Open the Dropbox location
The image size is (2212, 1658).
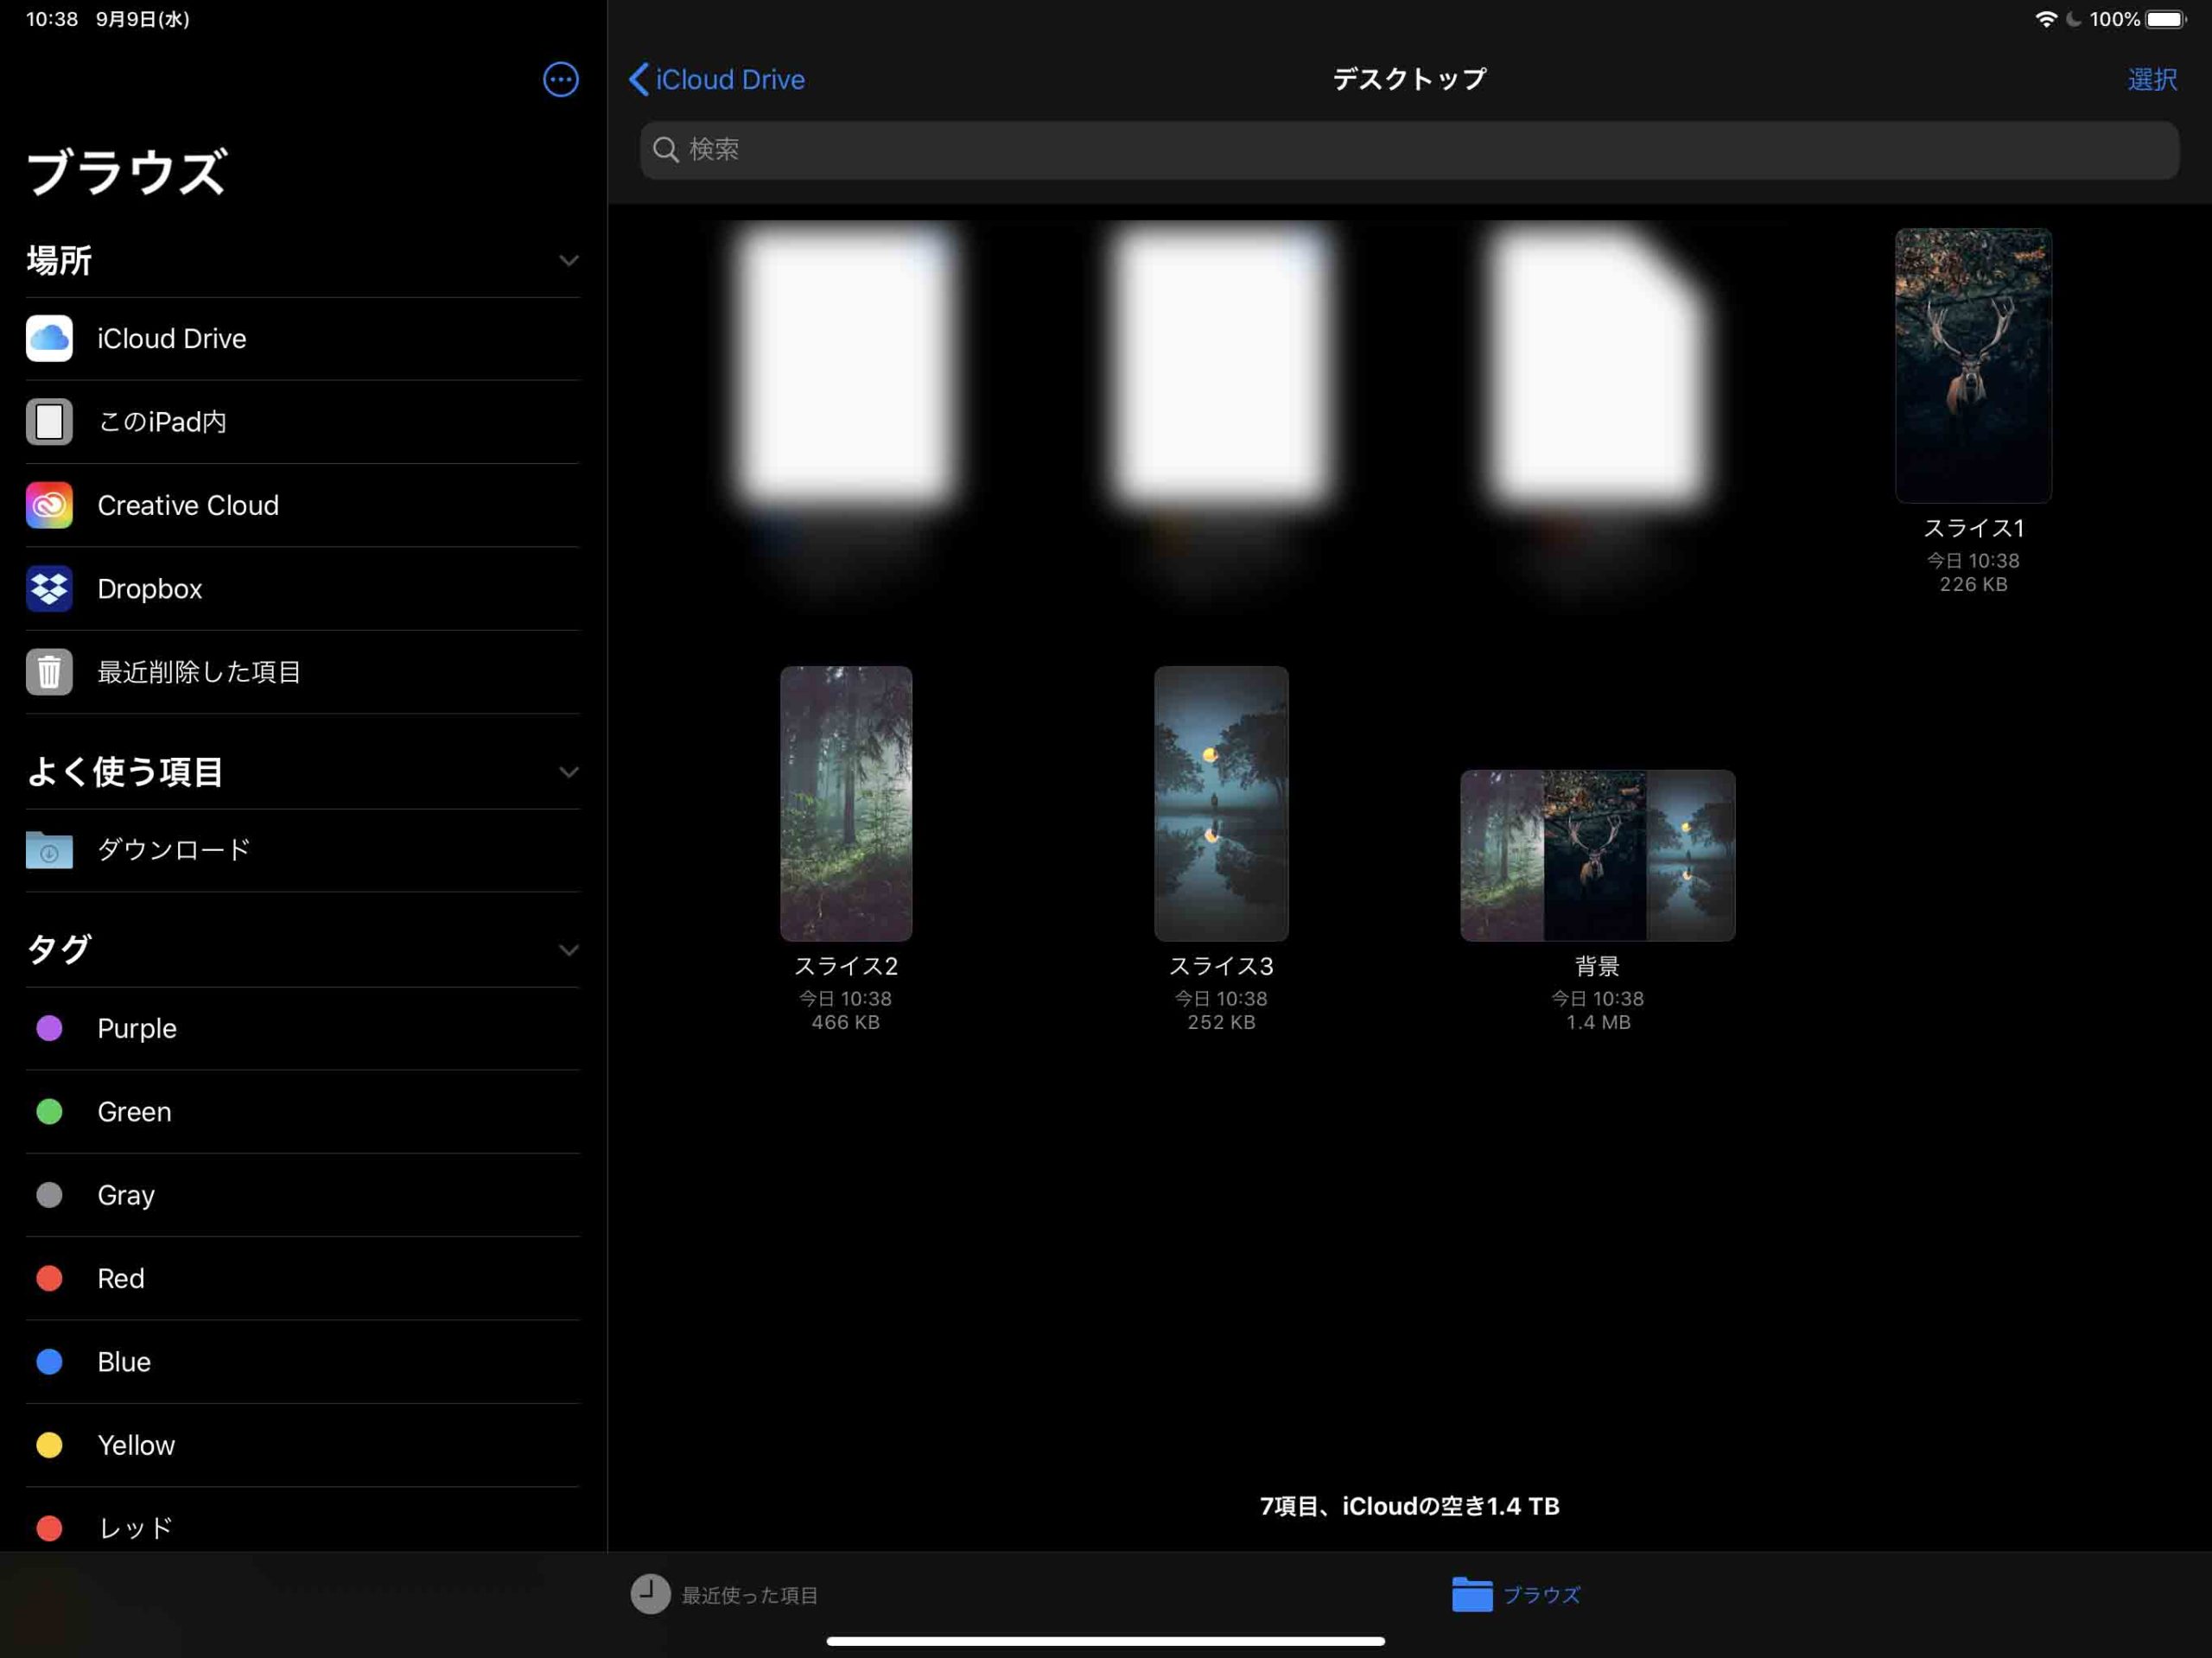(x=149, y=589)
